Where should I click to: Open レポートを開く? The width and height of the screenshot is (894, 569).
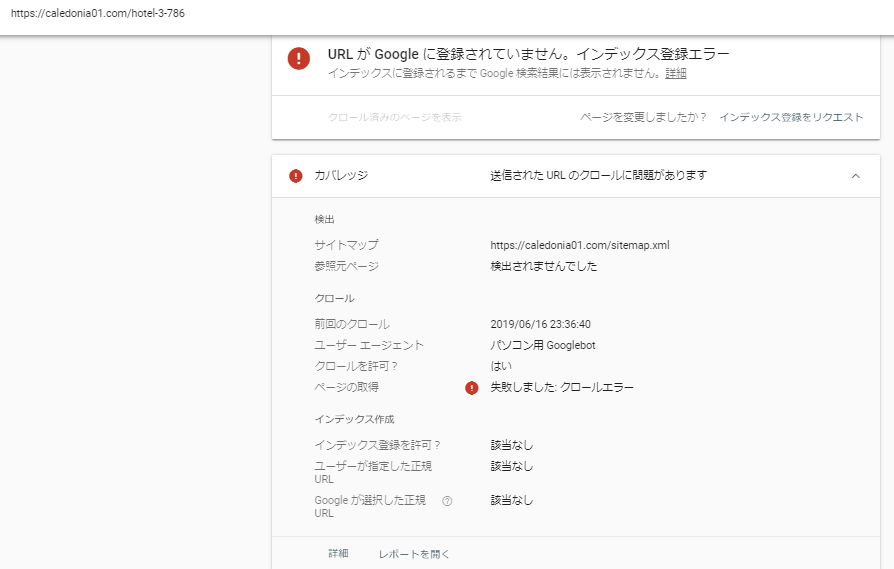pos(414,554)
